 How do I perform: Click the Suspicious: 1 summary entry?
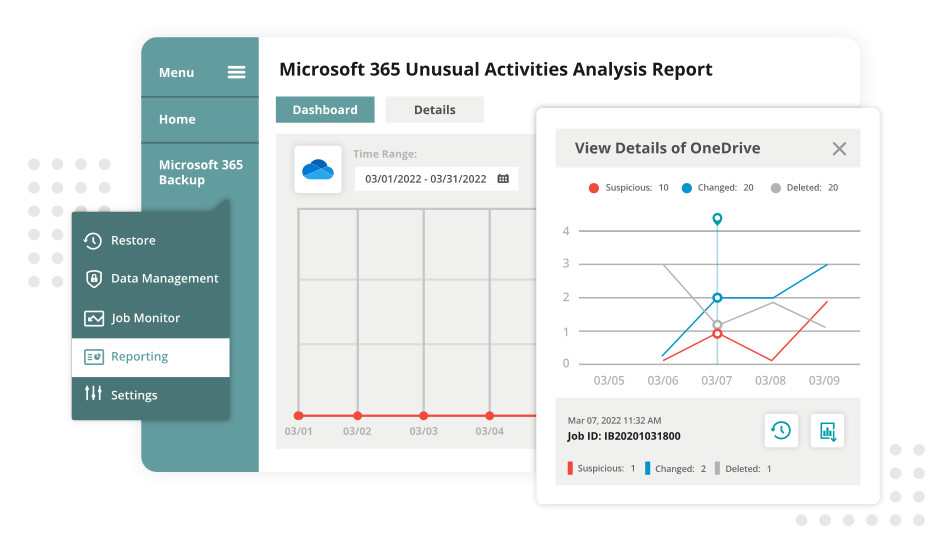[601, 469]
